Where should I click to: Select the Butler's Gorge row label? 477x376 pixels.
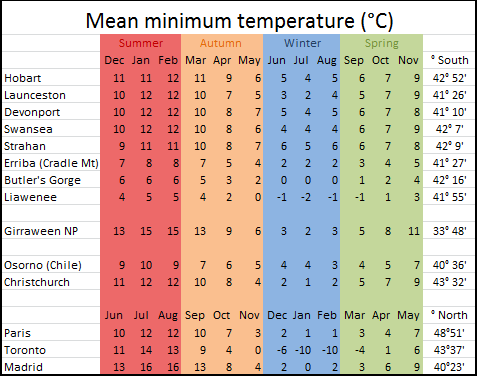tap(42, 180)
